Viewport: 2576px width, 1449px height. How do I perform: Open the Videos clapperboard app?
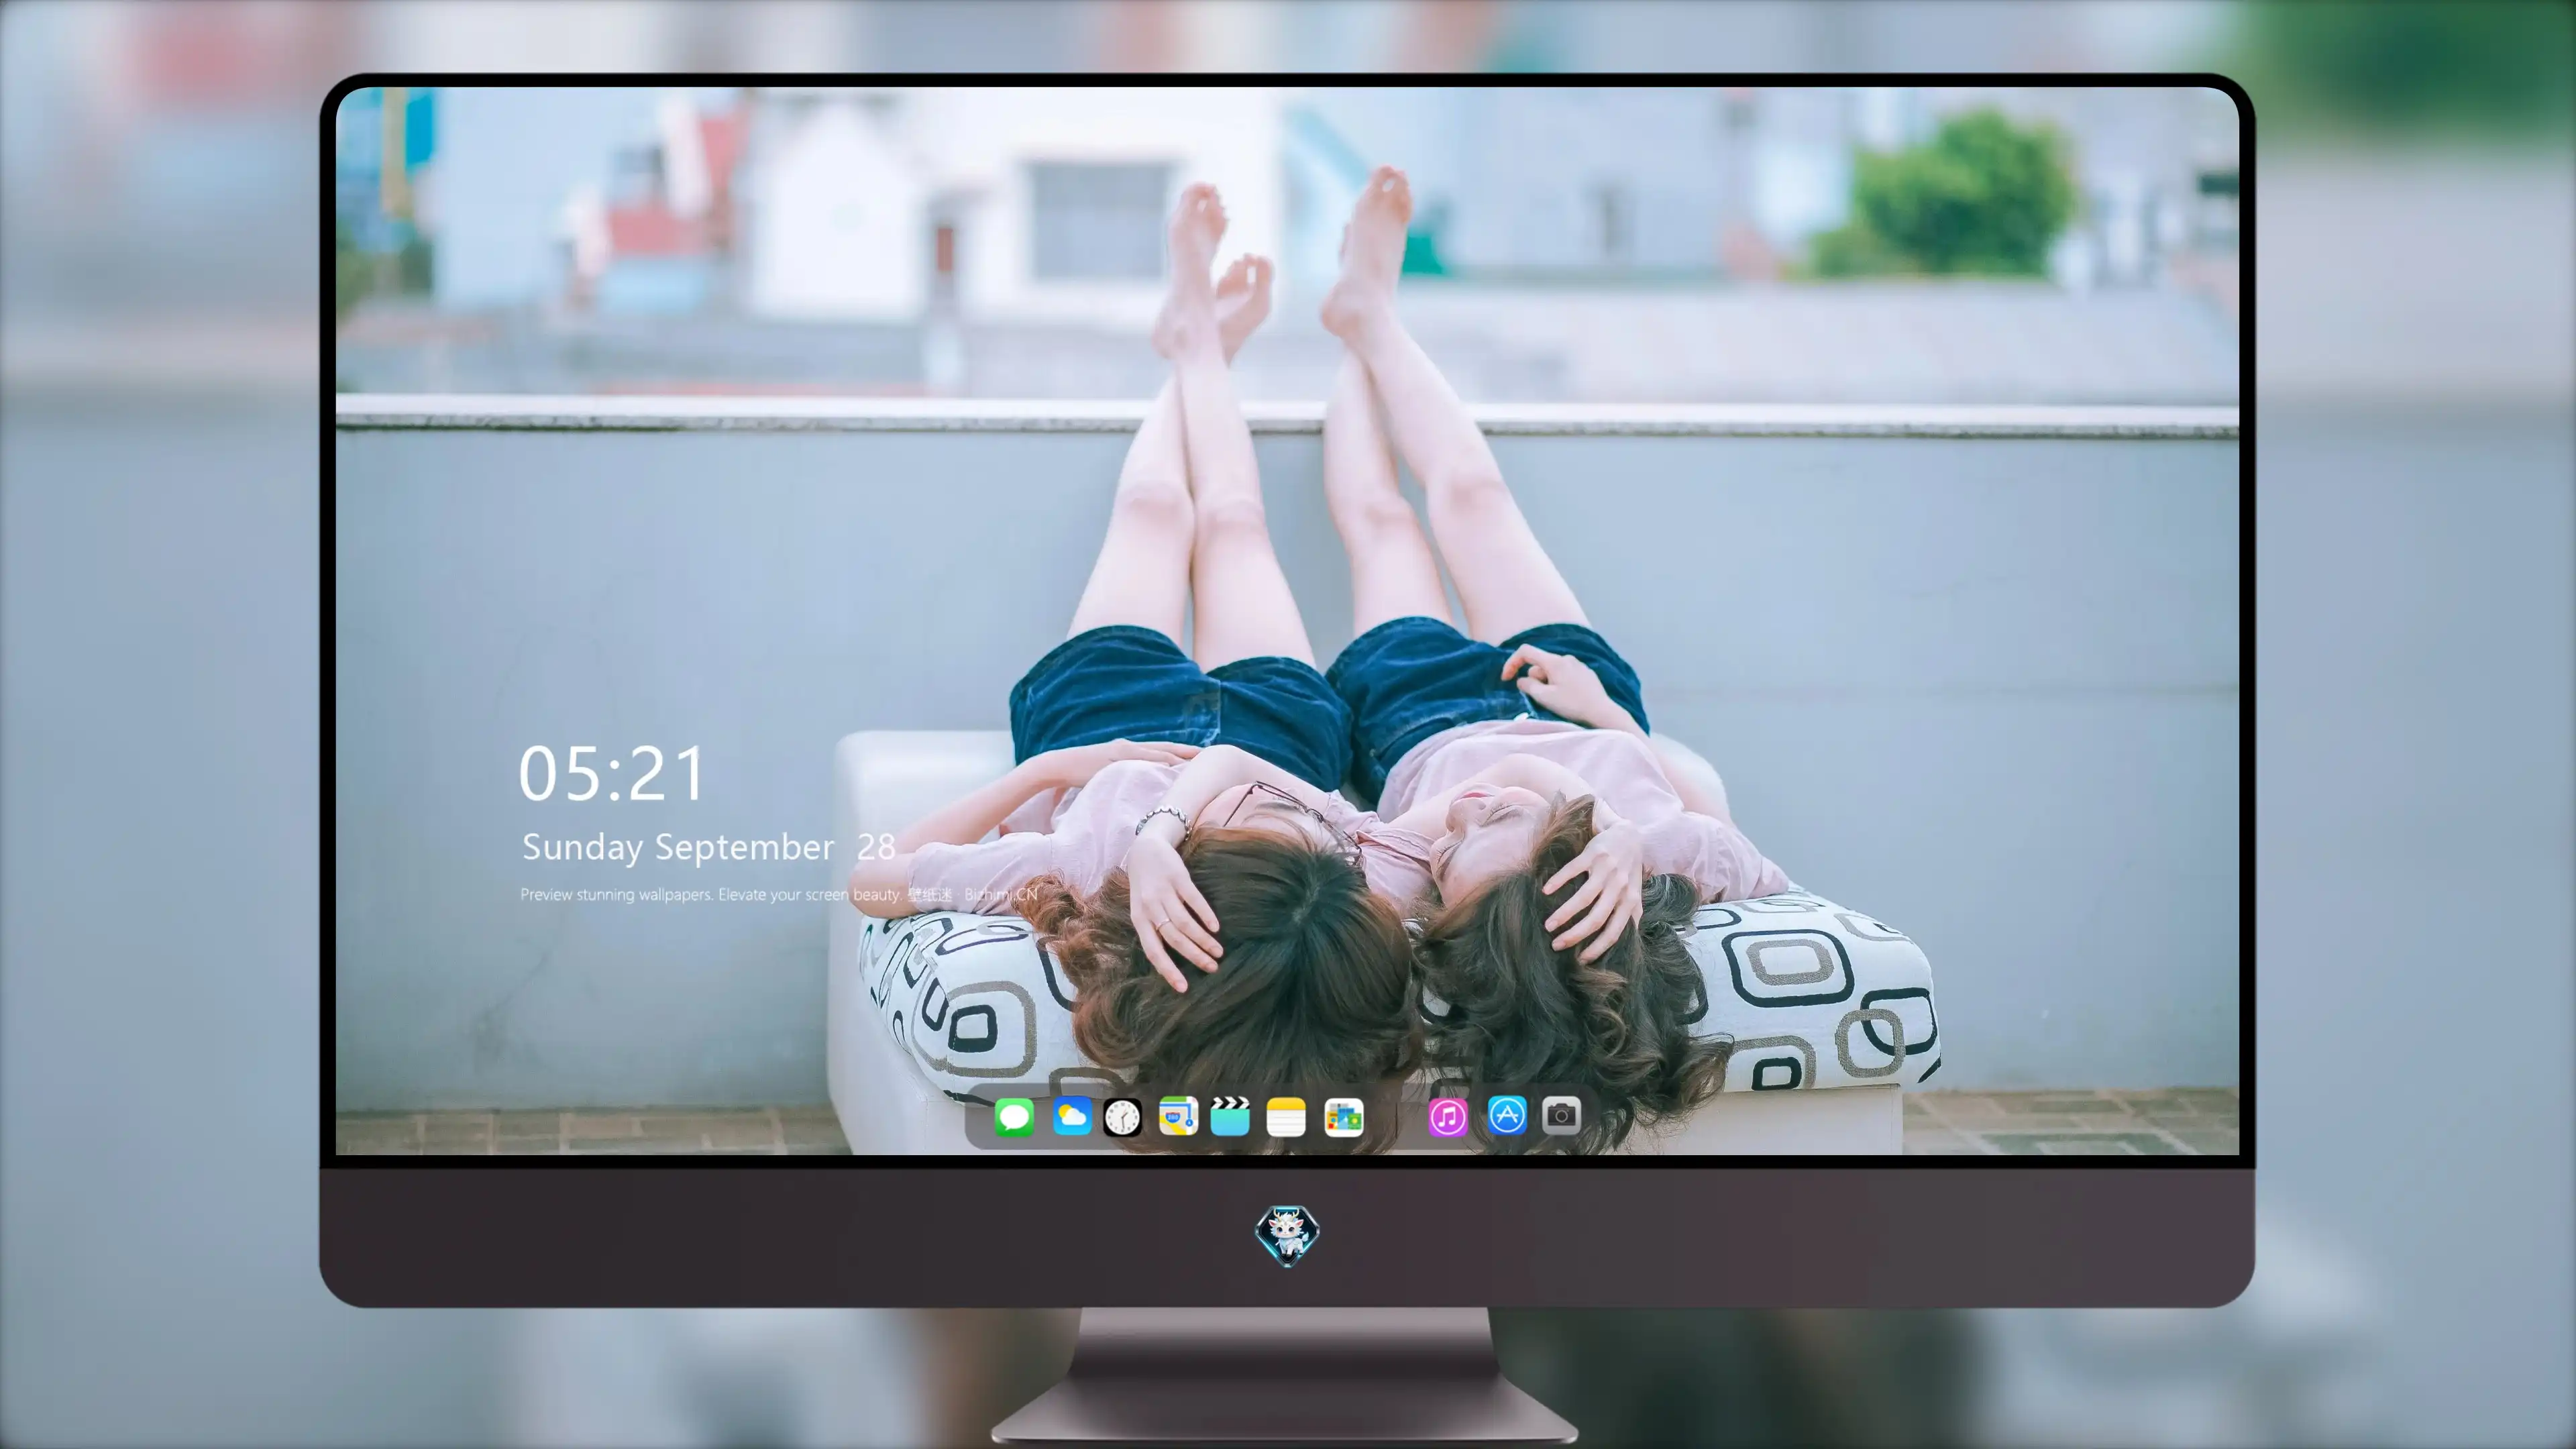(1230, 1117)
